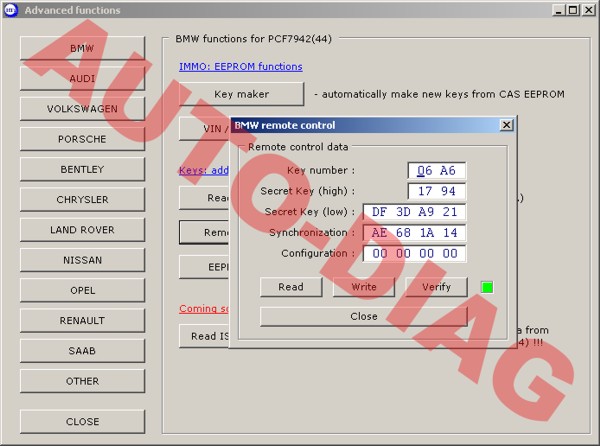
Task: Write the remote control data
Action: (x=364, y=287)
